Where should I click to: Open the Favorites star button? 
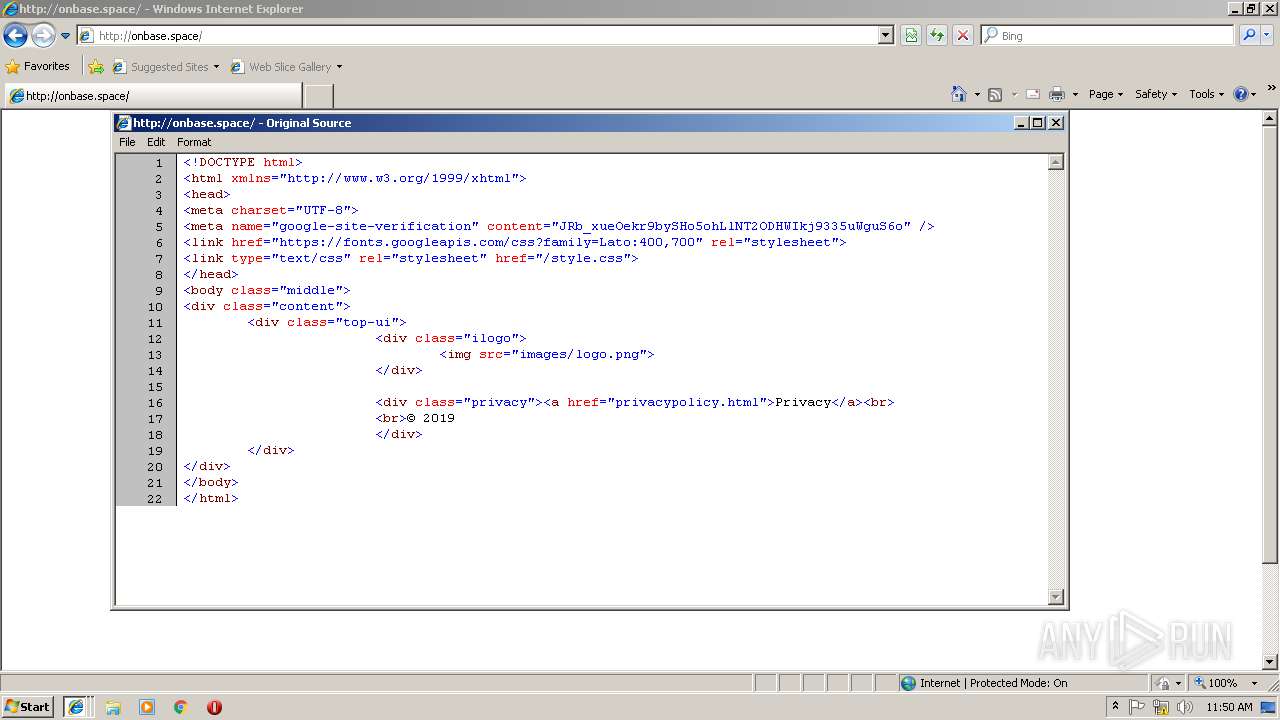[x=38, y=66]
